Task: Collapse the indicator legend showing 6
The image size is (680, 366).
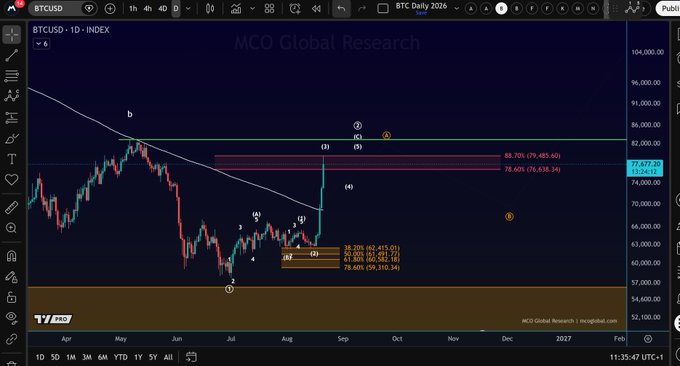Action: (x=42, y=44)
